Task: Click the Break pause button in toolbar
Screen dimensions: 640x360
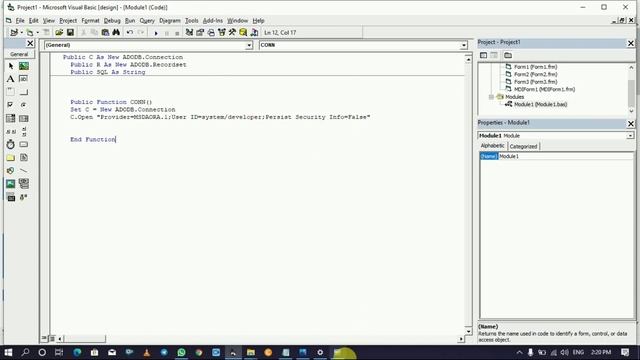Action: click(x=167, y=33)
